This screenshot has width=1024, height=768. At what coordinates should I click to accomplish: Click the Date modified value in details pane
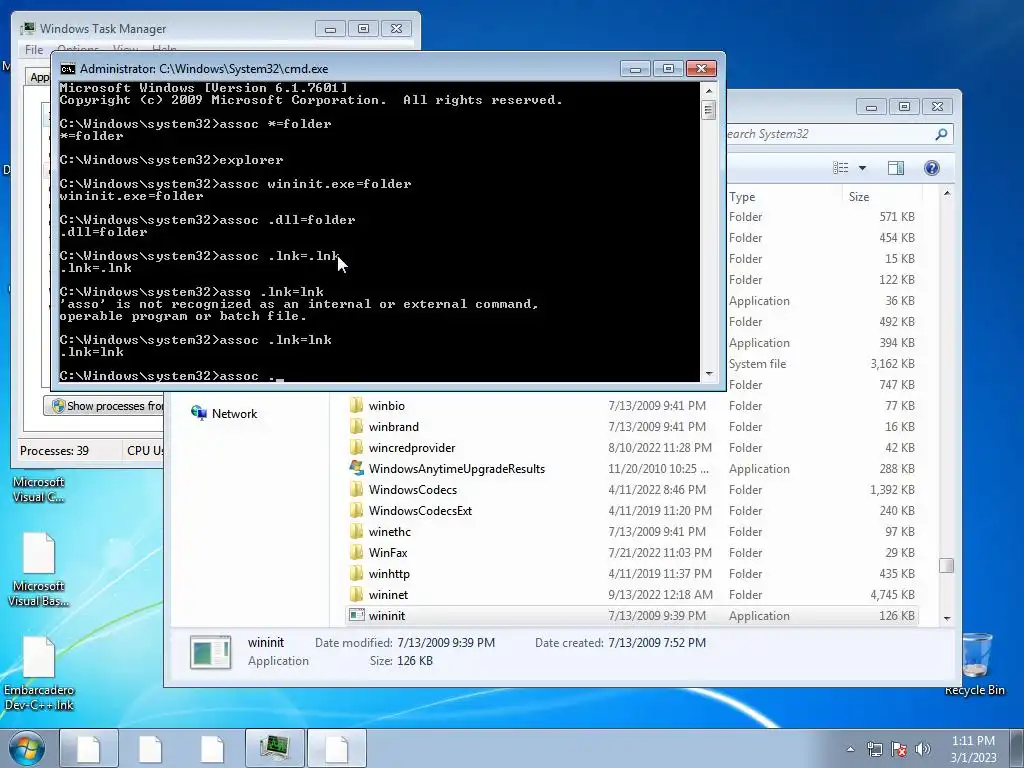[446, 643]
